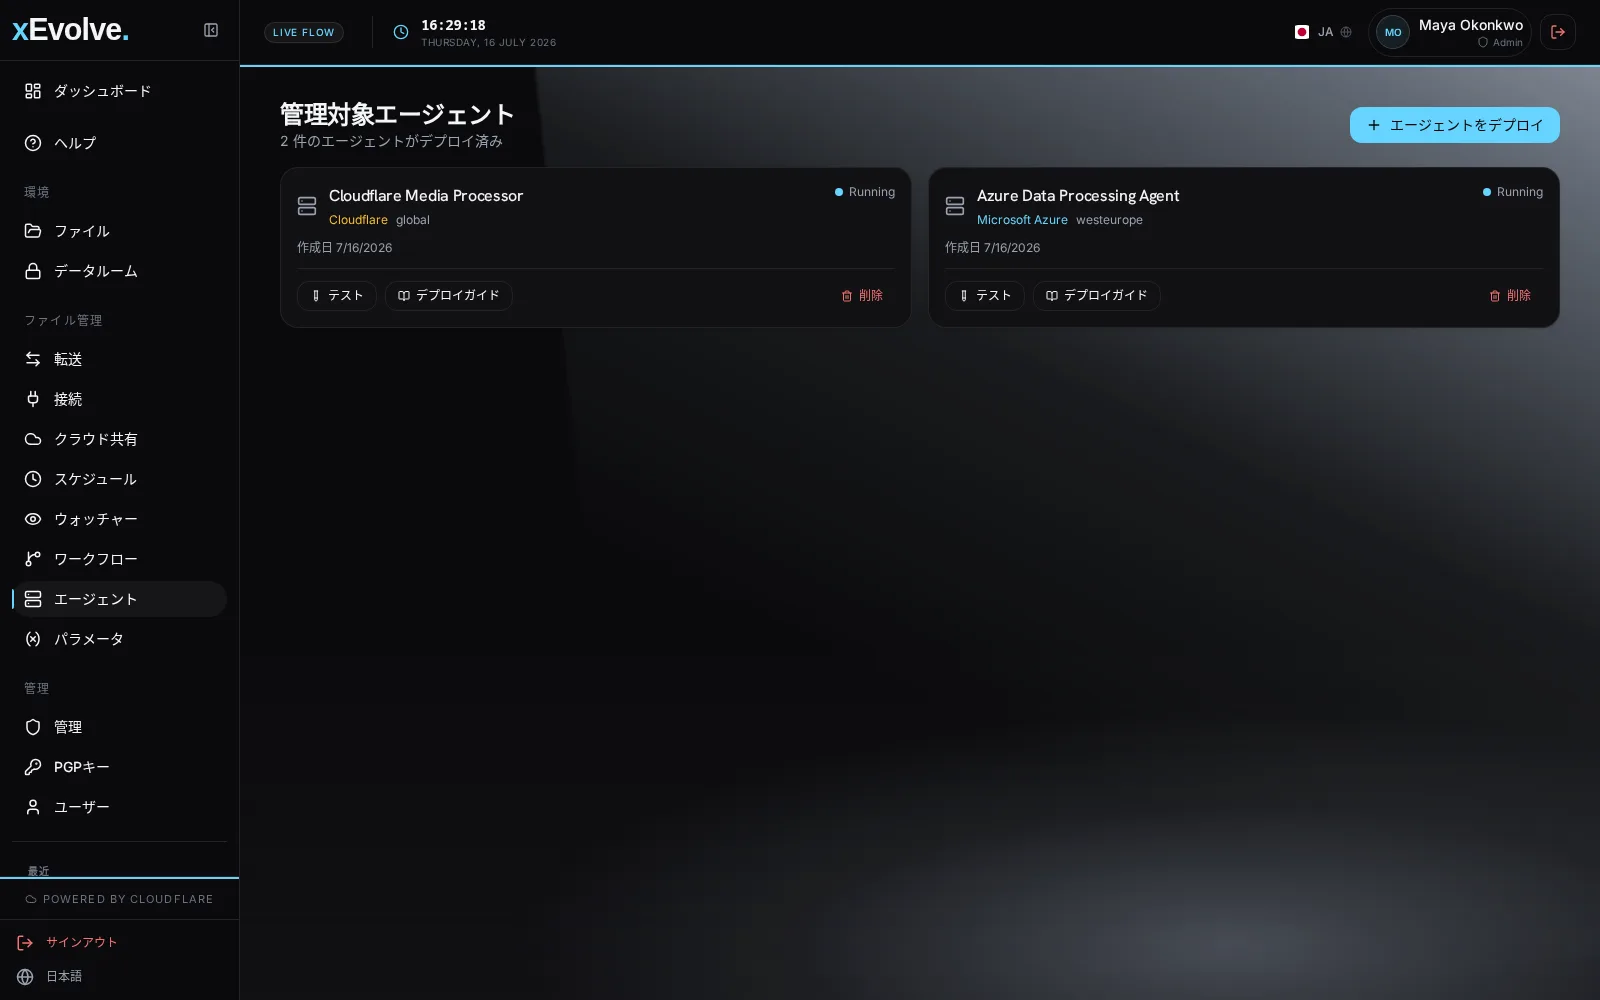Click the LIVE FLOW badge

click(304, 32)
